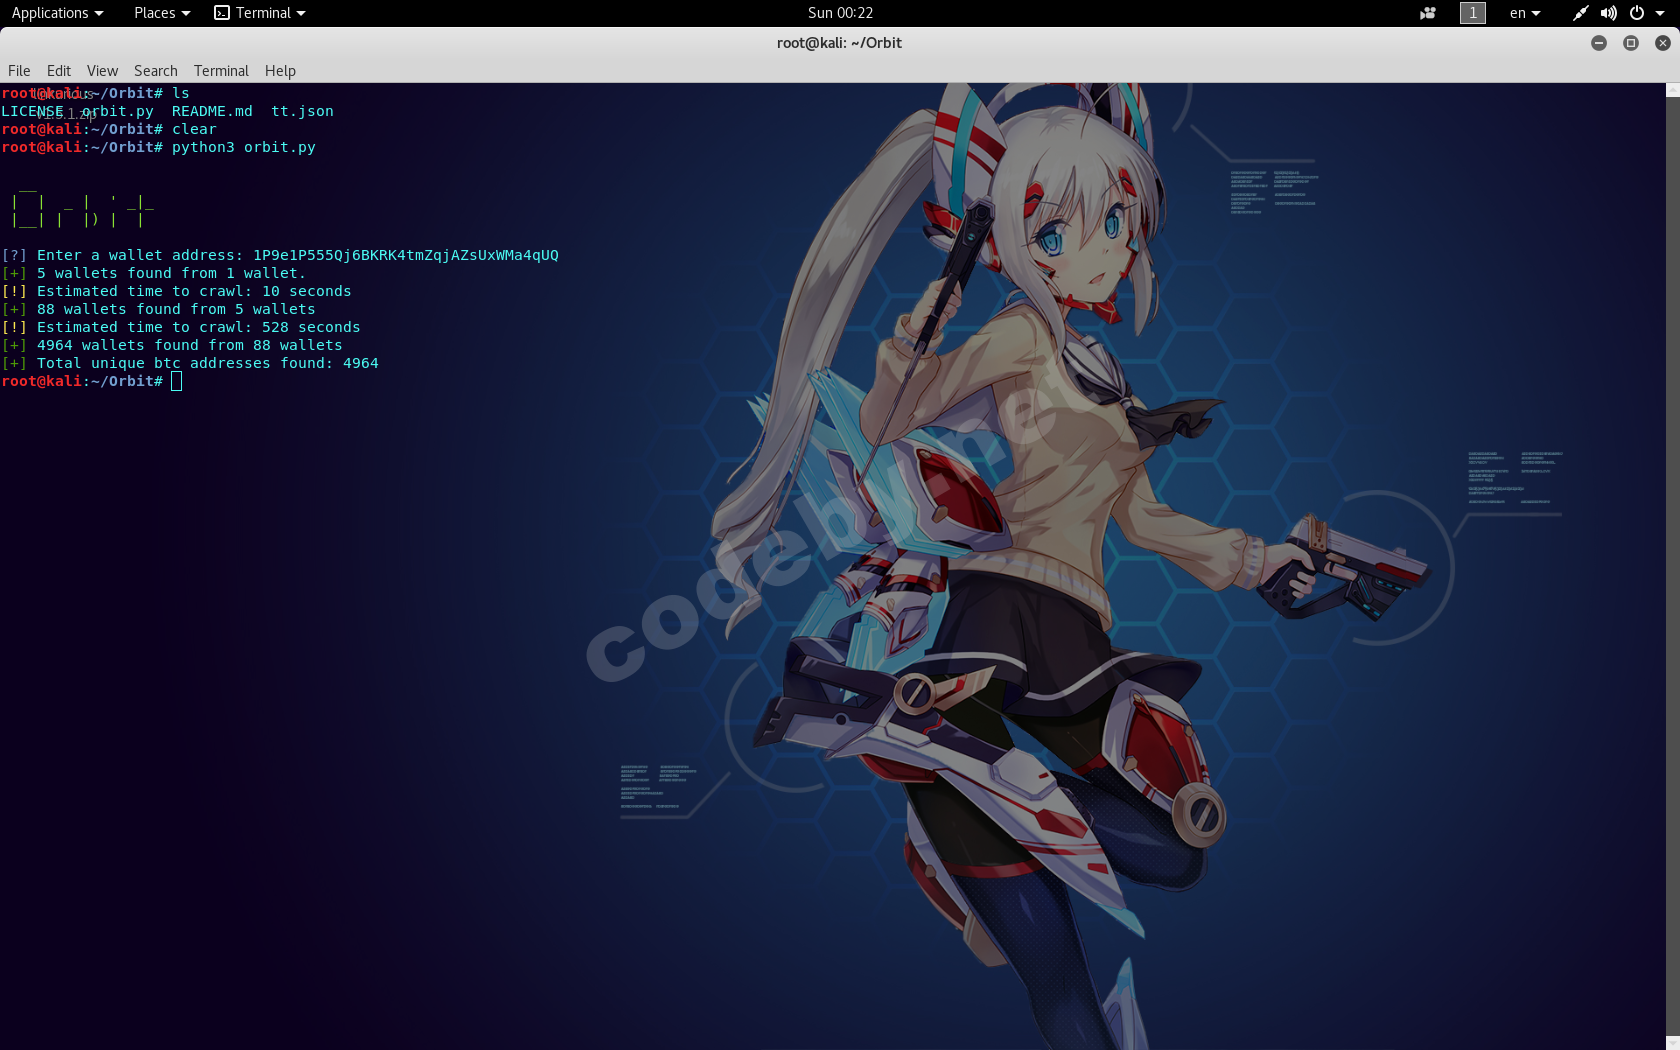
Task: Click the terminal scrollbar up arrow
Action: pos(1673,90)
